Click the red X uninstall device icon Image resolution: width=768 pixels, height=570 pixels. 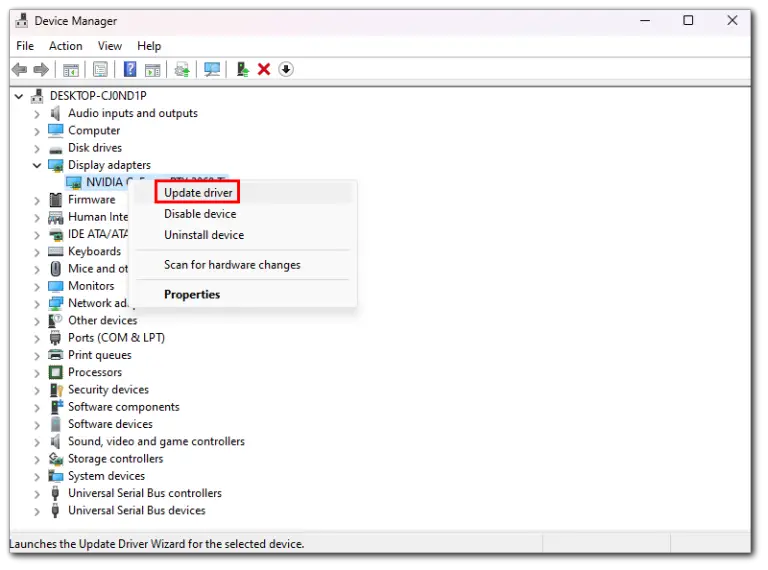264,69
